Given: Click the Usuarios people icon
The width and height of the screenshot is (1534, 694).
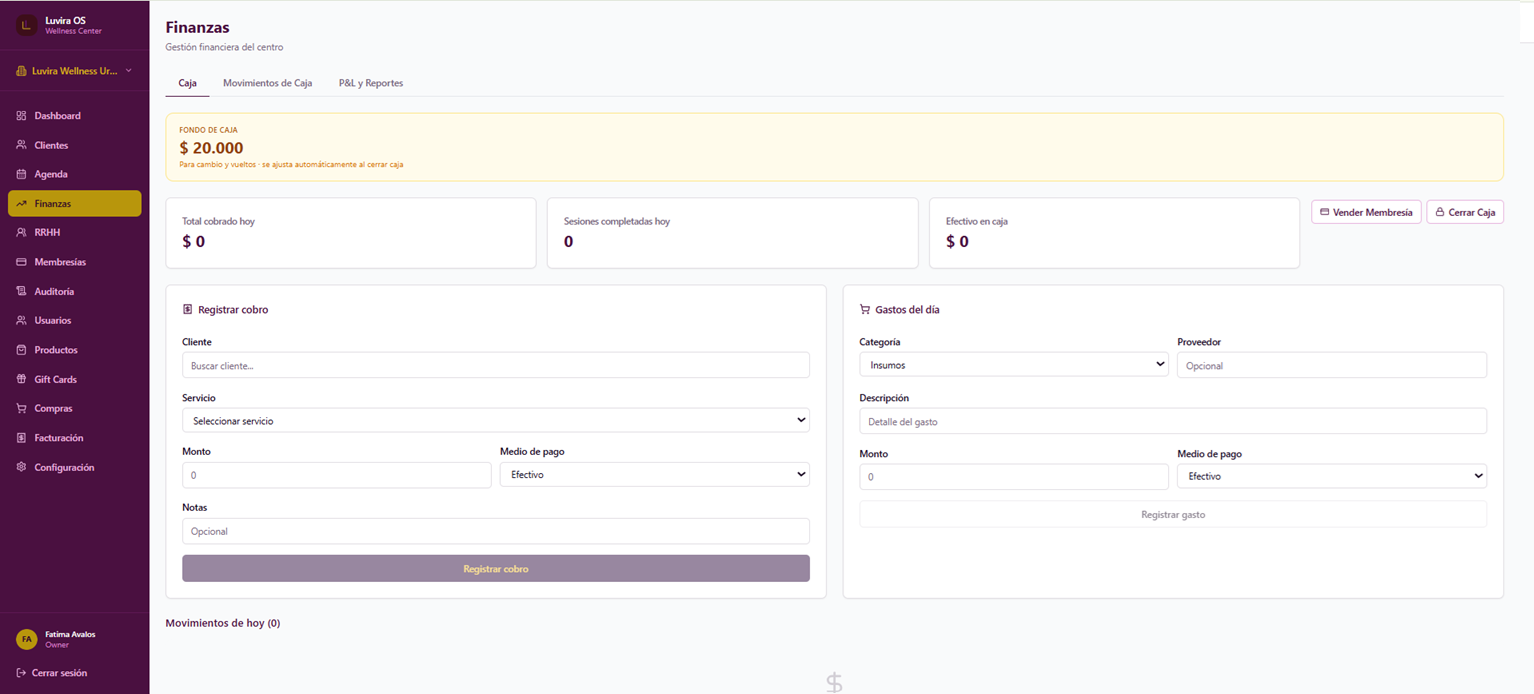Looking at the screenshot, I should tap(21, 320).
